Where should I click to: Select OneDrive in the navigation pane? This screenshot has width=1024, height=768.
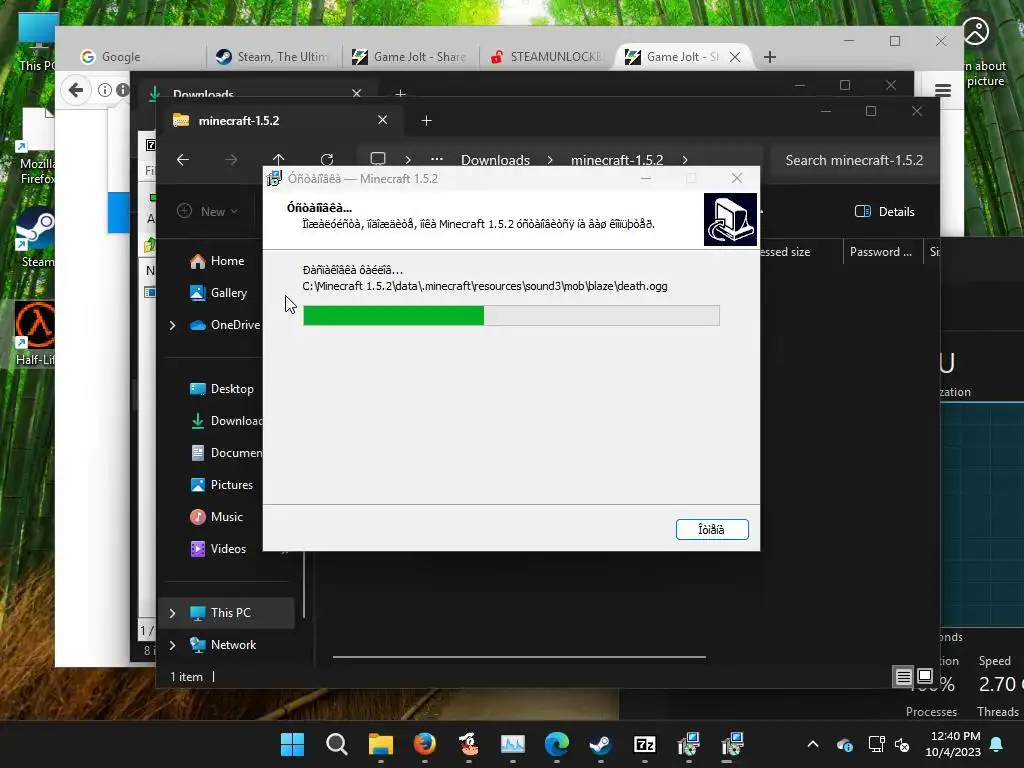point(225,325)
